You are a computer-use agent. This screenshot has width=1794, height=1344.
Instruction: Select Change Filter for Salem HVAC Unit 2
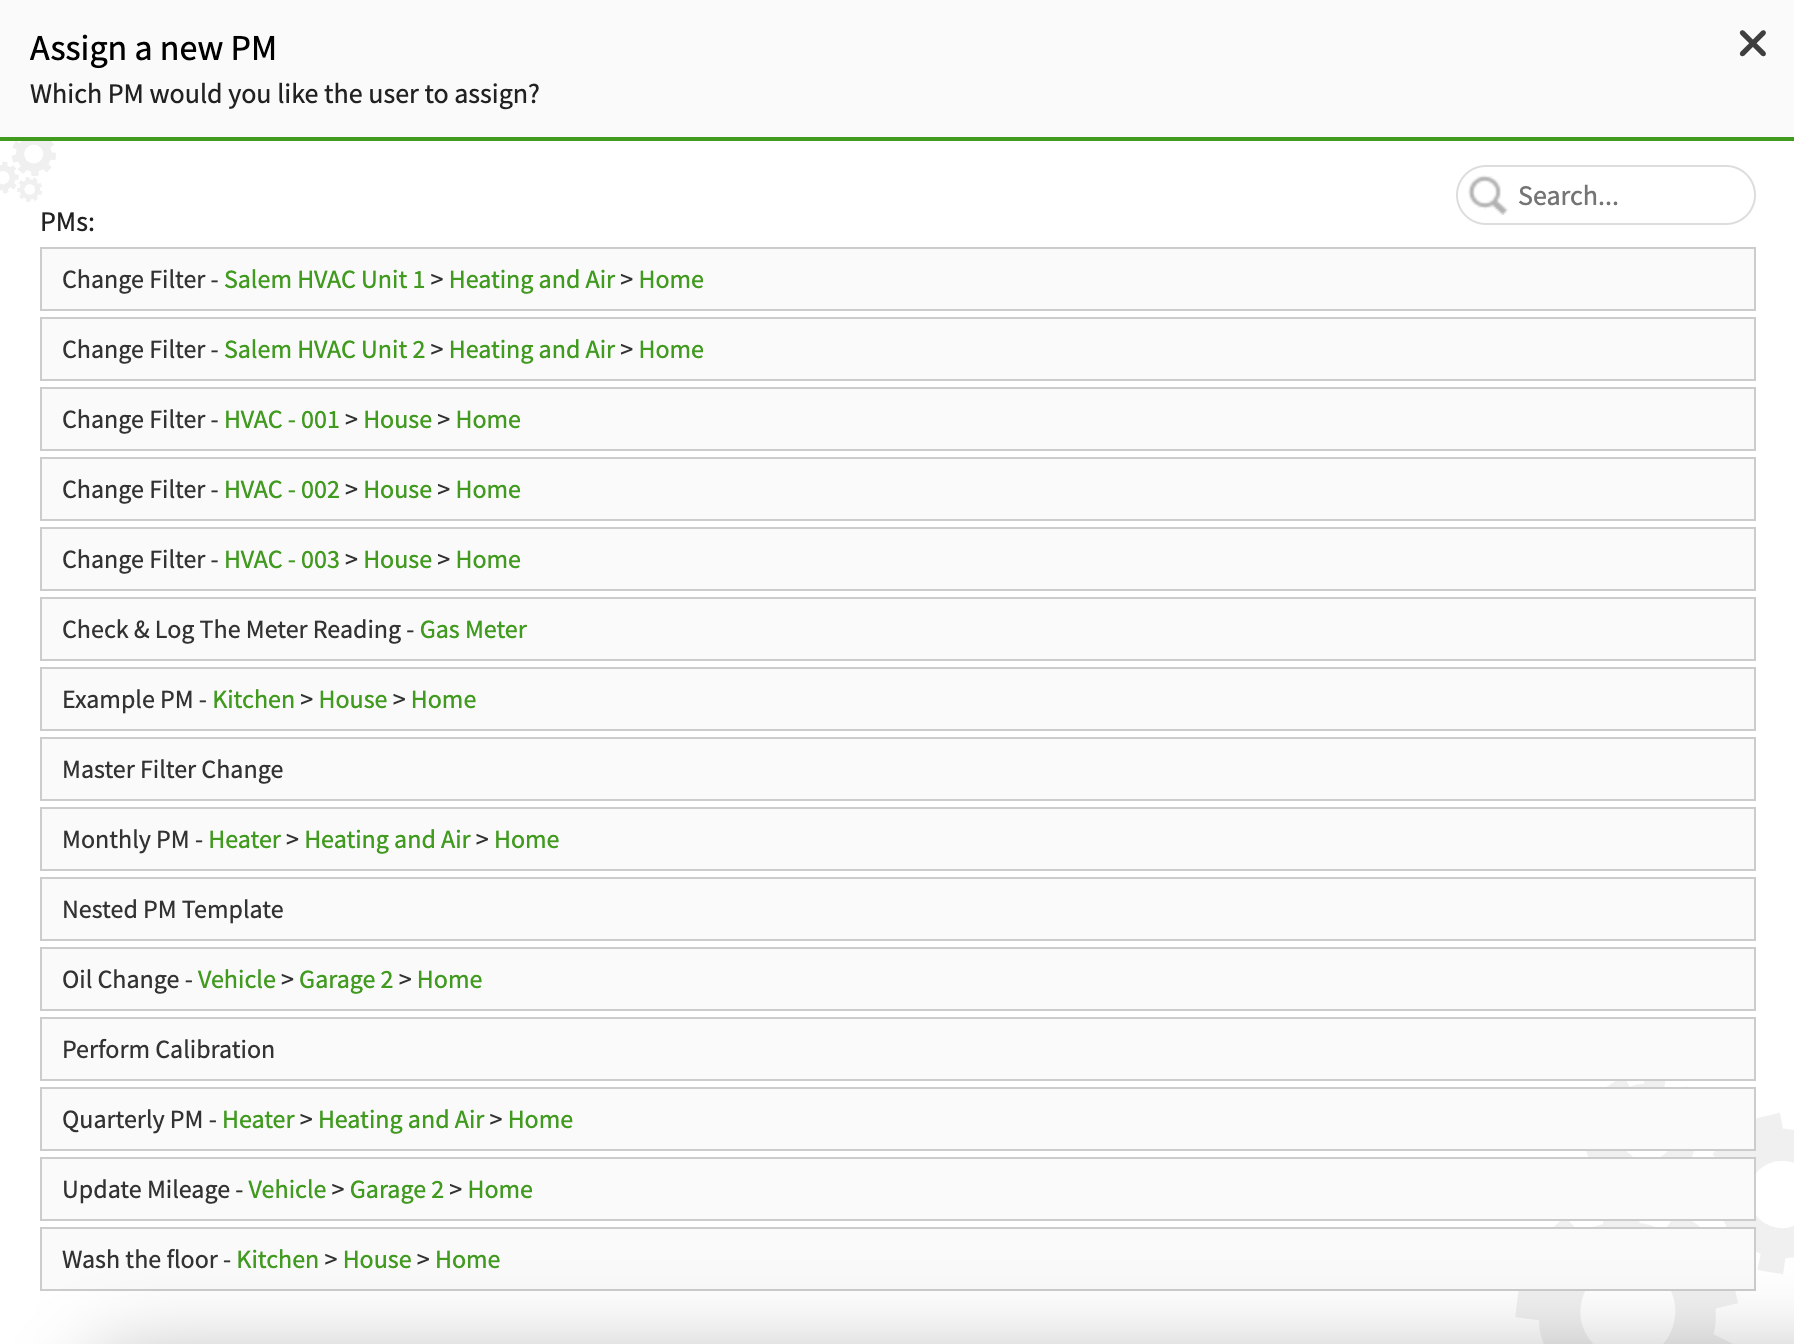(x=133, y=350)
